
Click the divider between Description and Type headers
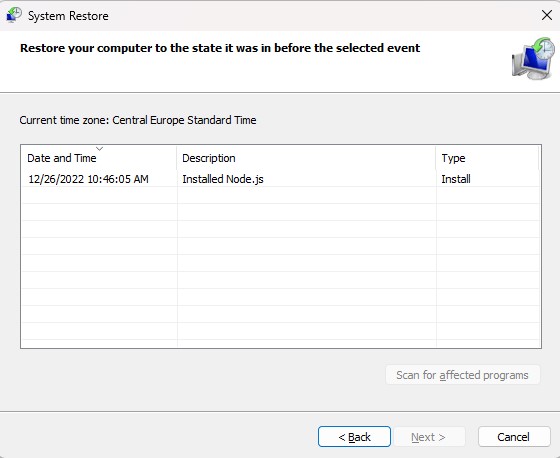point(436,158)
